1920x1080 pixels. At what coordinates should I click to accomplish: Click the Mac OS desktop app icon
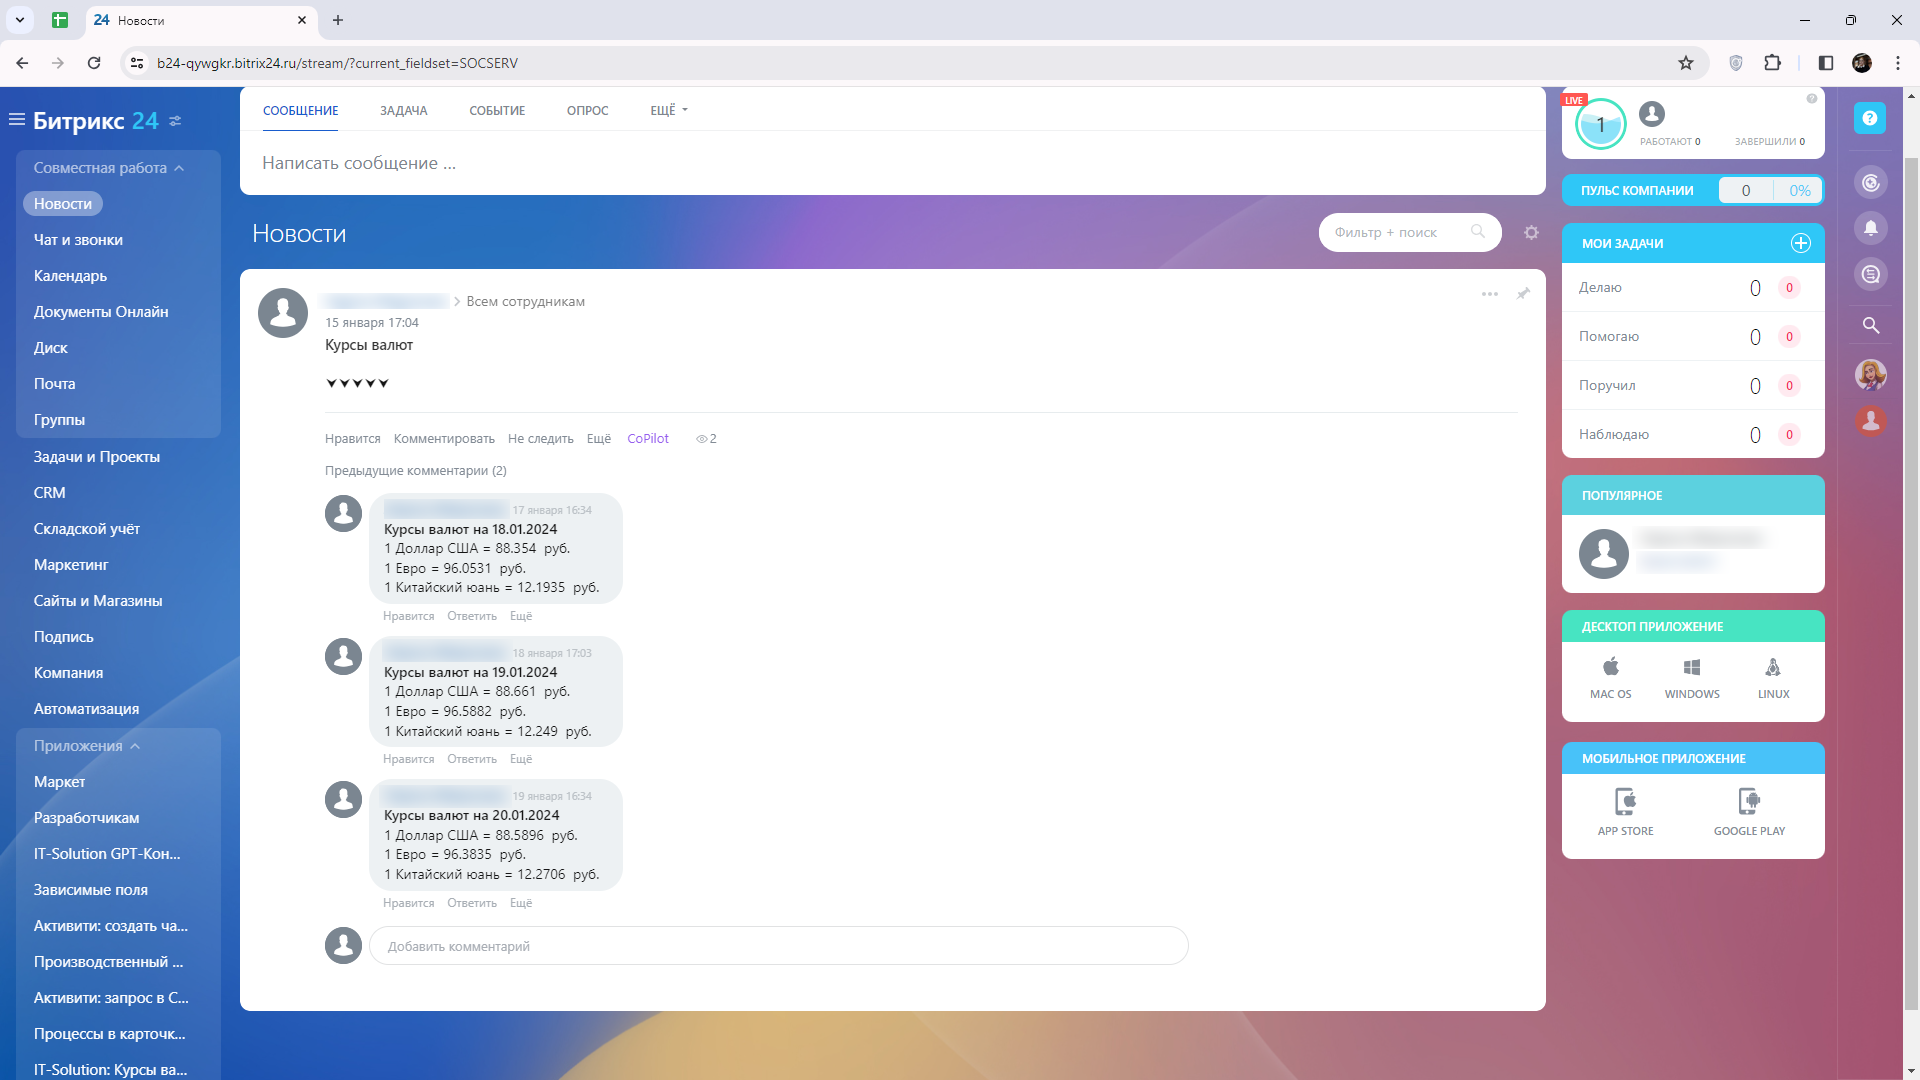click(x=1610, y=677)
